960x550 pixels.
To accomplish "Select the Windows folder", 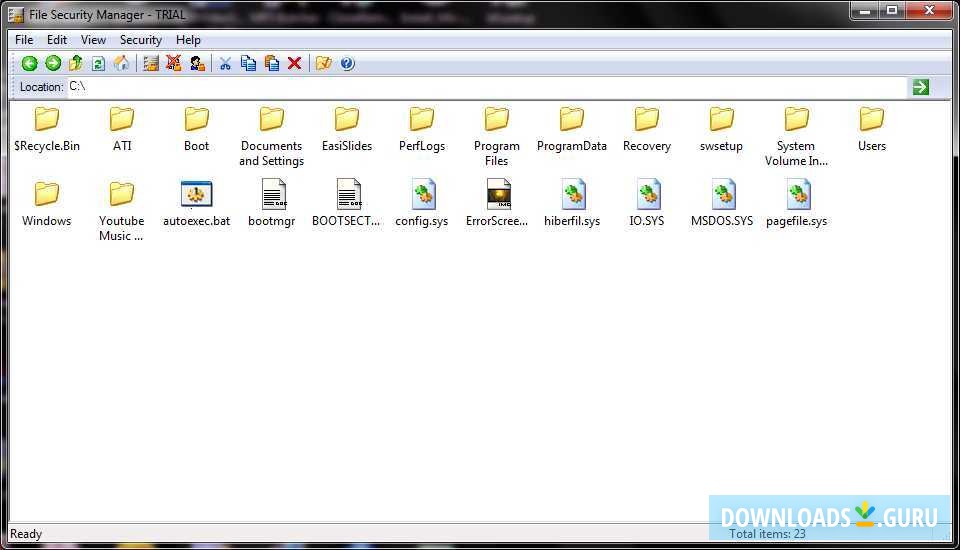I will point(47,204).
